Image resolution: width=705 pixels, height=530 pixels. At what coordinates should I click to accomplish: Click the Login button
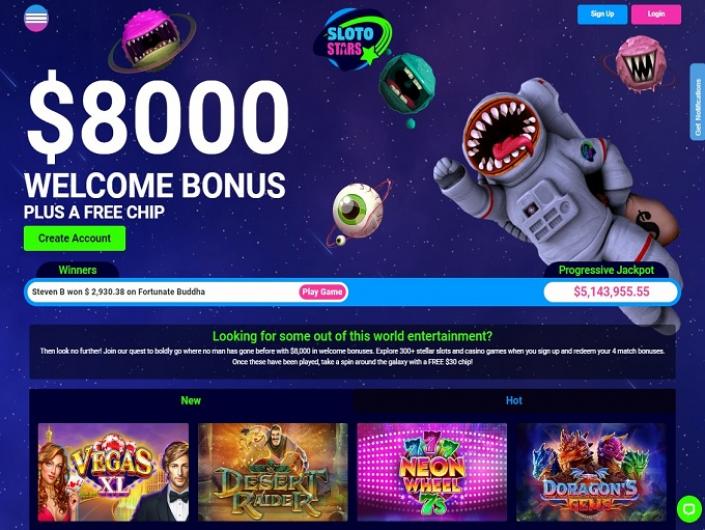656,14
